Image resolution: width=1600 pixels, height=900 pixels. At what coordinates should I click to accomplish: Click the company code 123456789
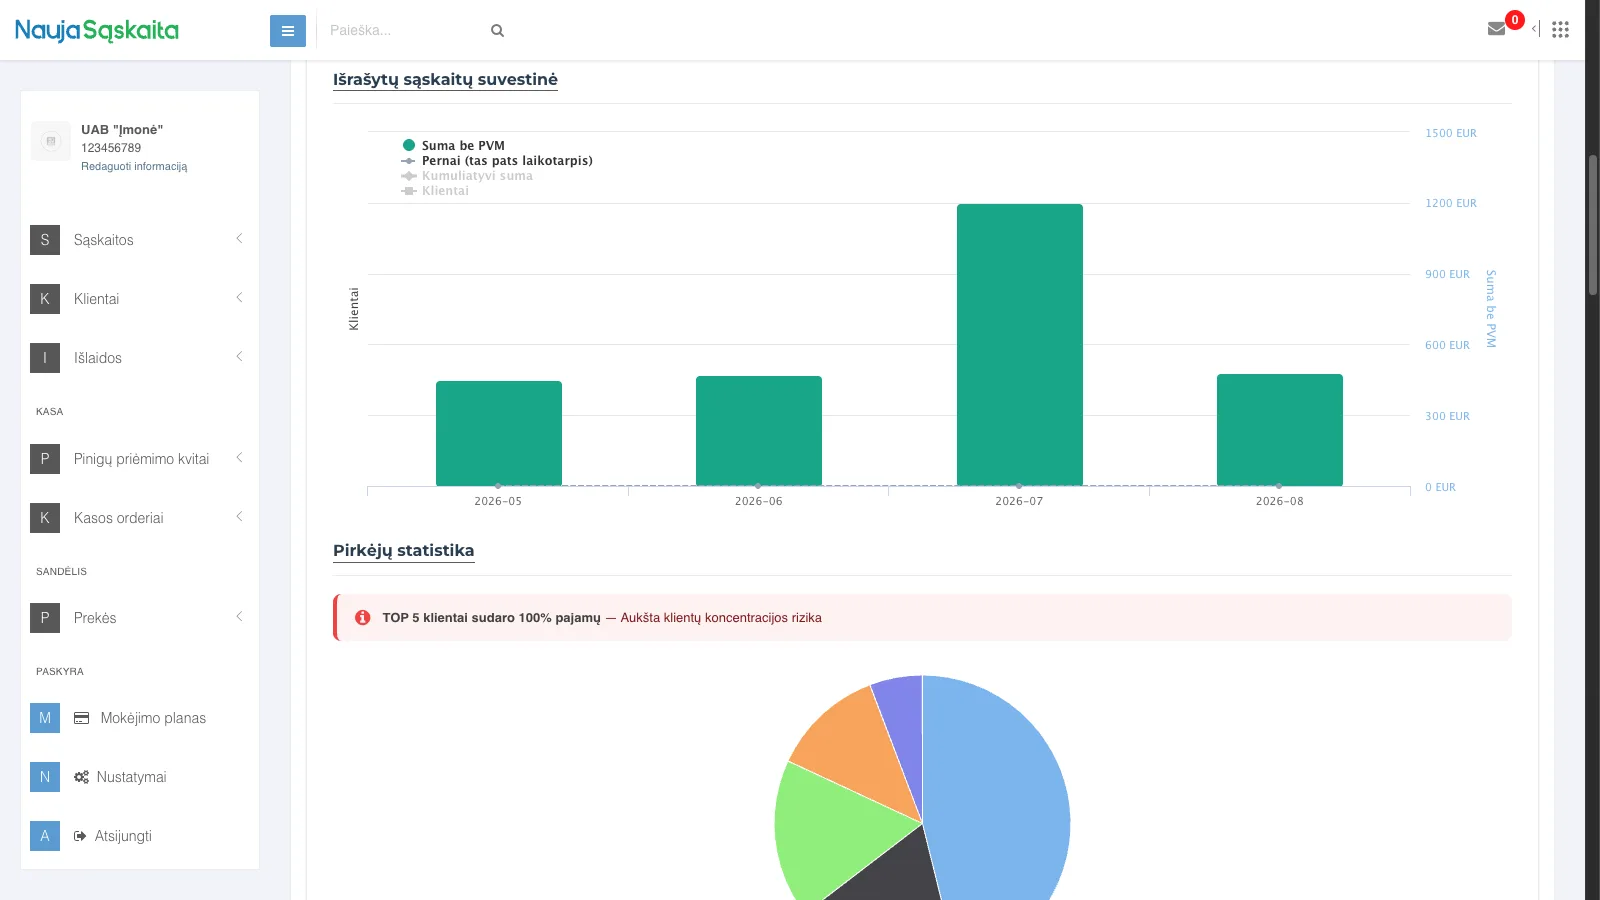click(111, 148)
